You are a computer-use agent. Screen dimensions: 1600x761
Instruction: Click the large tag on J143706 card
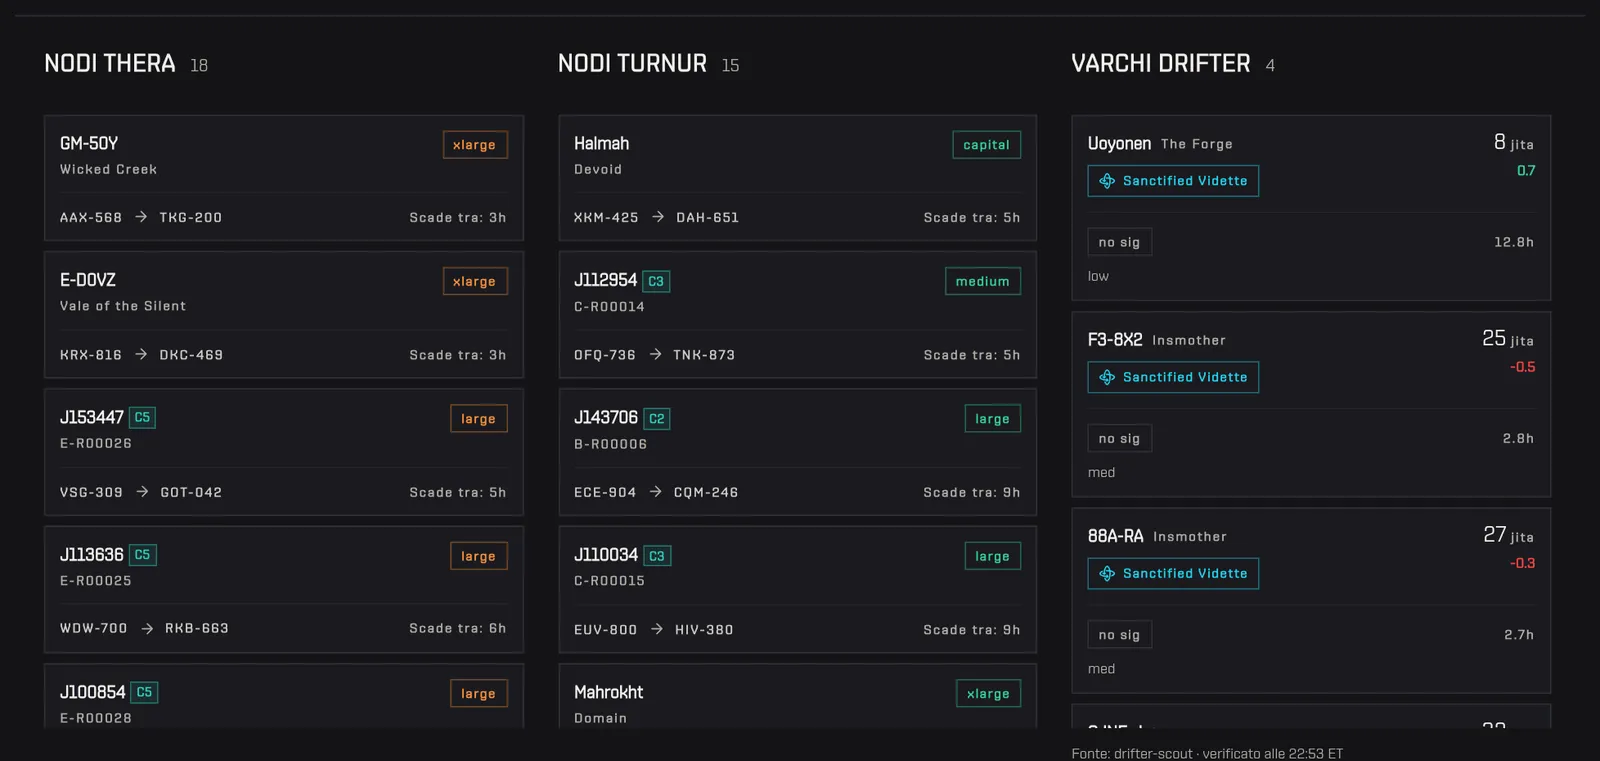(993, 419)
